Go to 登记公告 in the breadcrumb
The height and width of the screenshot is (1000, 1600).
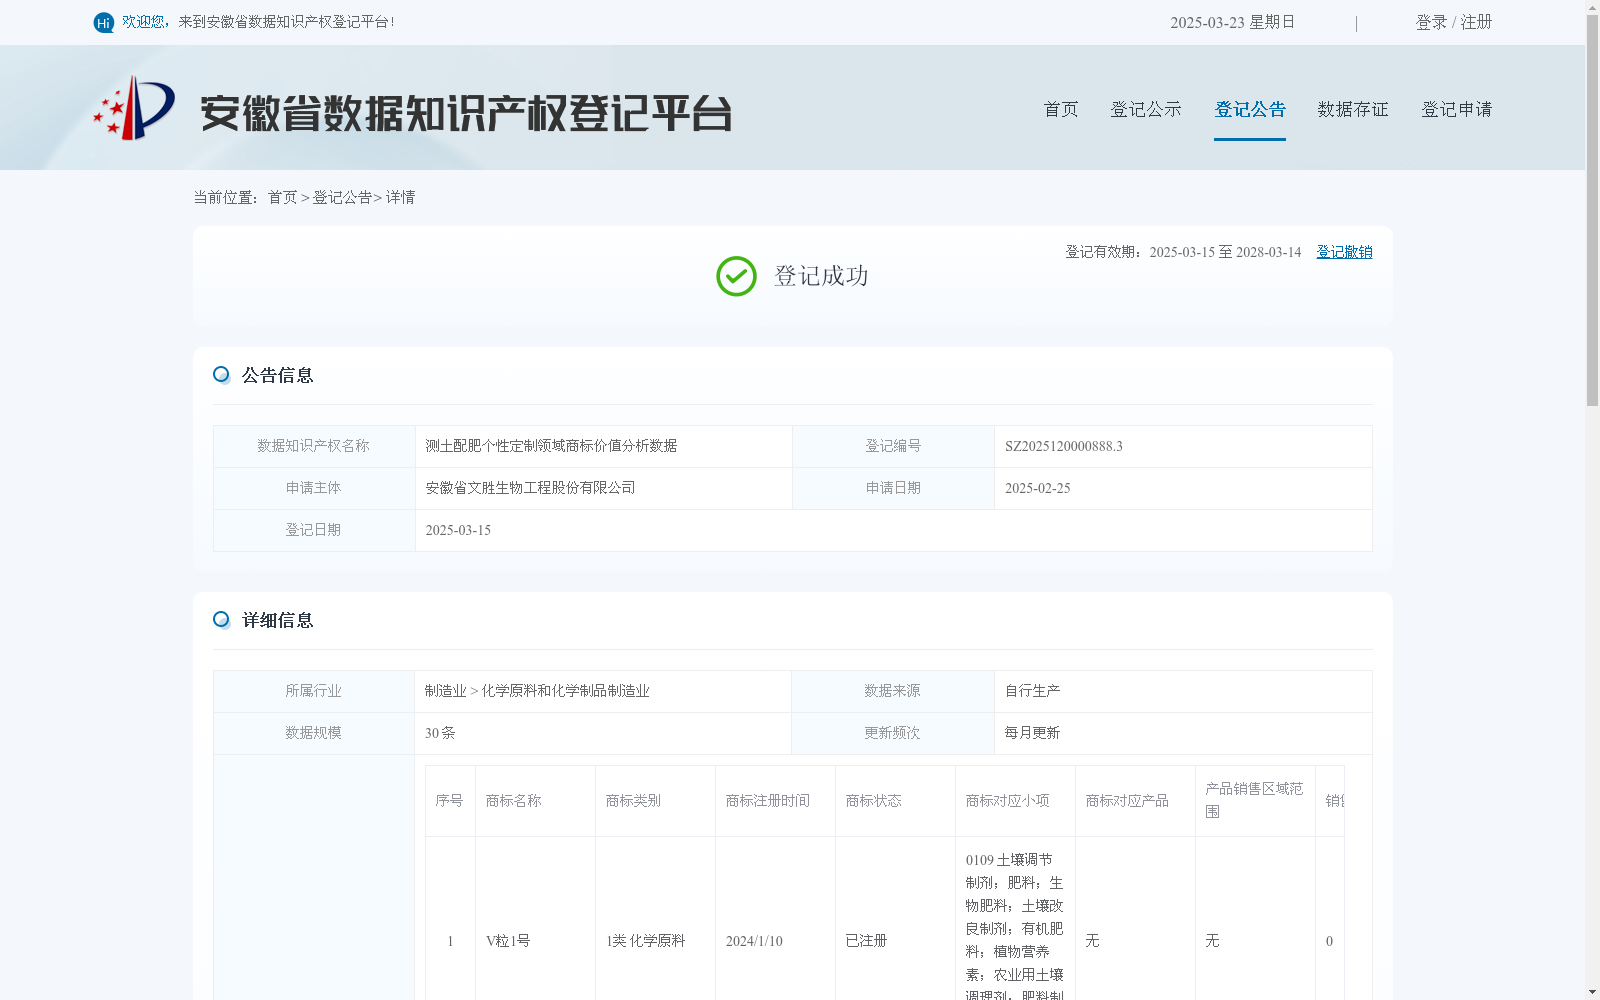[x=342, y=198]
